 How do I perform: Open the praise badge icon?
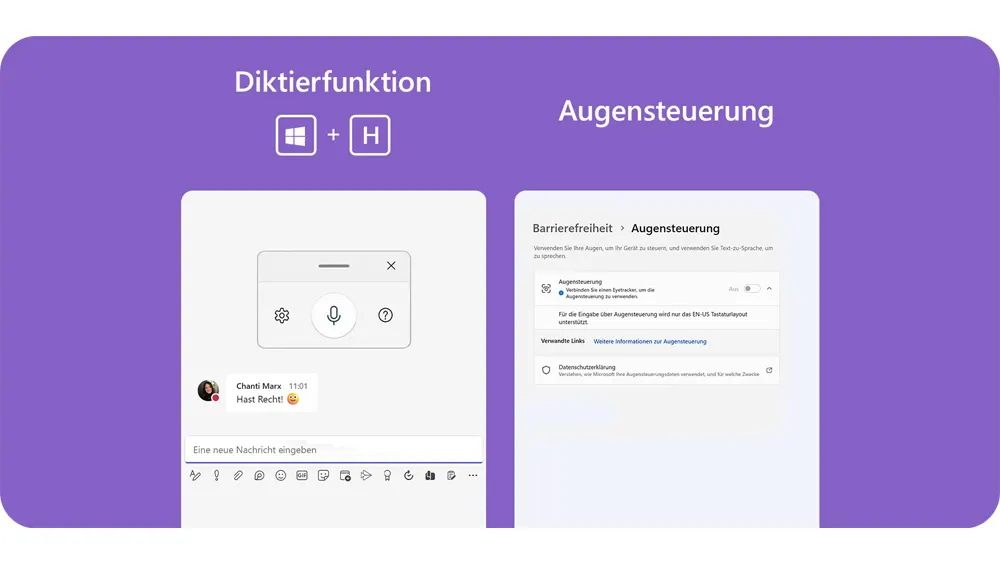pyautogui.click(x=387, y=476)
